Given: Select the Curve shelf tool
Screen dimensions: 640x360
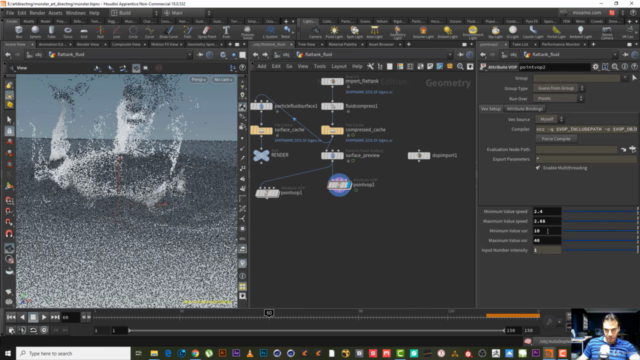Looking at the screenshot, I should point(149,31).
